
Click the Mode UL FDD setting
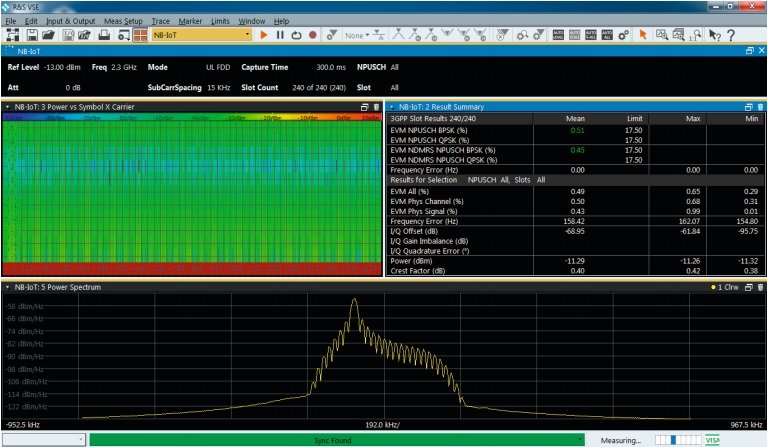pos(189,67)
